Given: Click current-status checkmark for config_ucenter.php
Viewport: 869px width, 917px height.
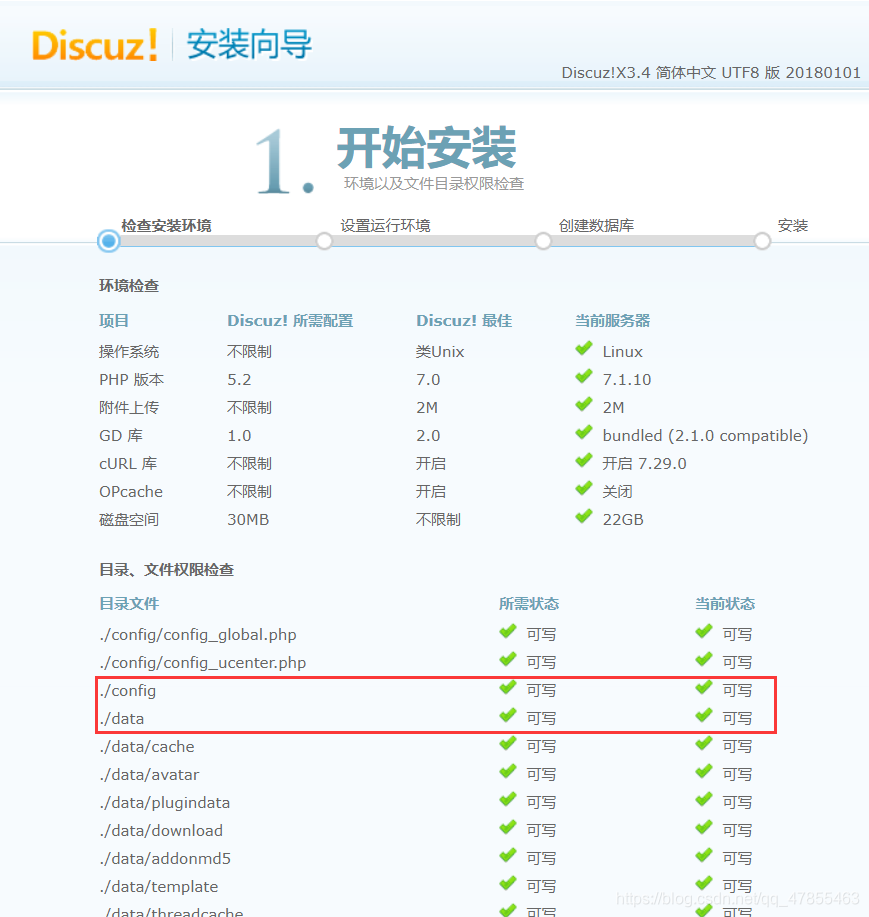Looking at the screenshot, I should (x=704, y=660).
